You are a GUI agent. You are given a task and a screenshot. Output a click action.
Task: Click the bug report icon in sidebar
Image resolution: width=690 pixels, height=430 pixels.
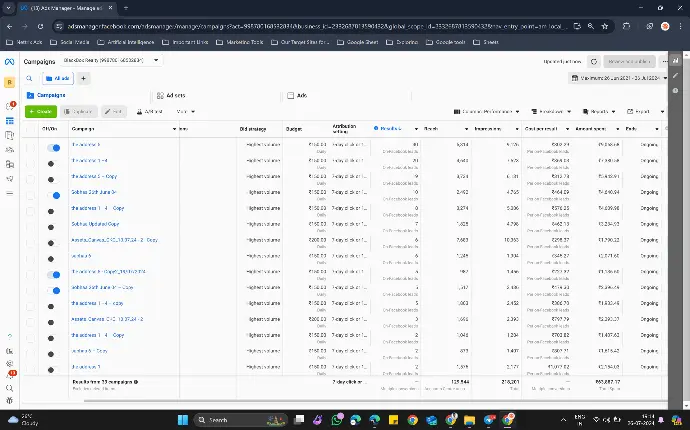(10, 401)
